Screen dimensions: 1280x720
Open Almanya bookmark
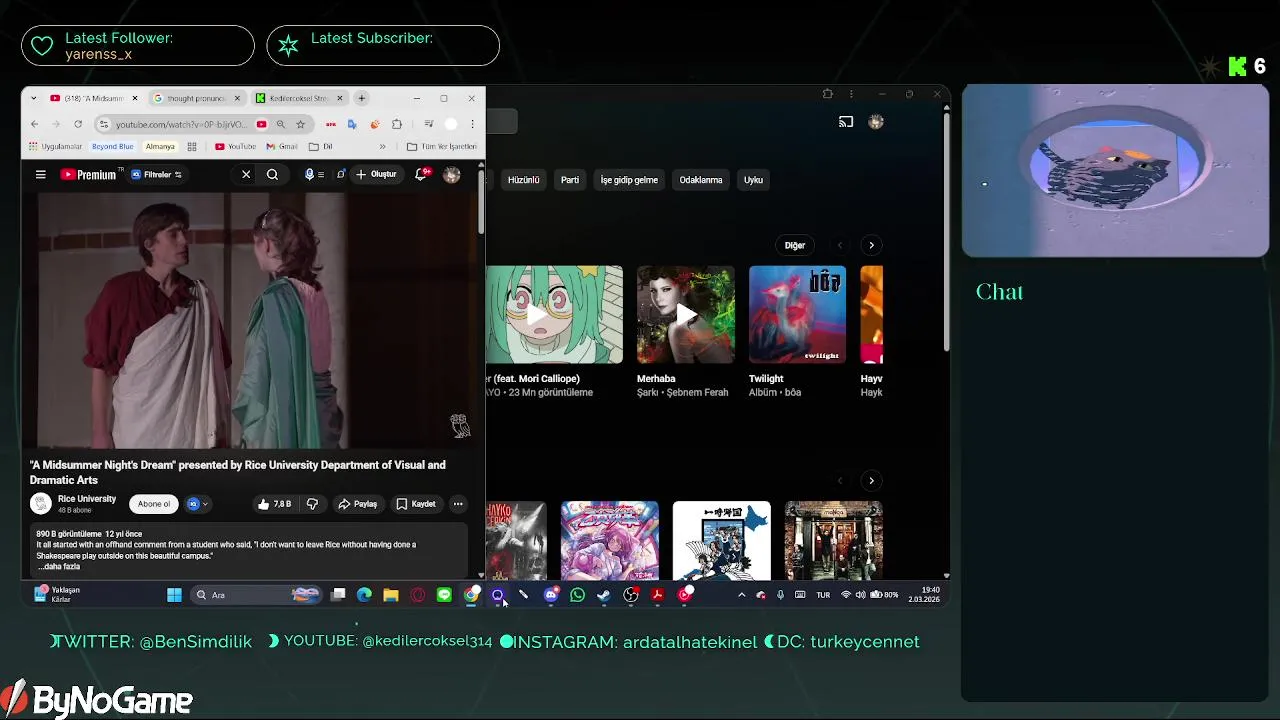[x=160, y=146]
